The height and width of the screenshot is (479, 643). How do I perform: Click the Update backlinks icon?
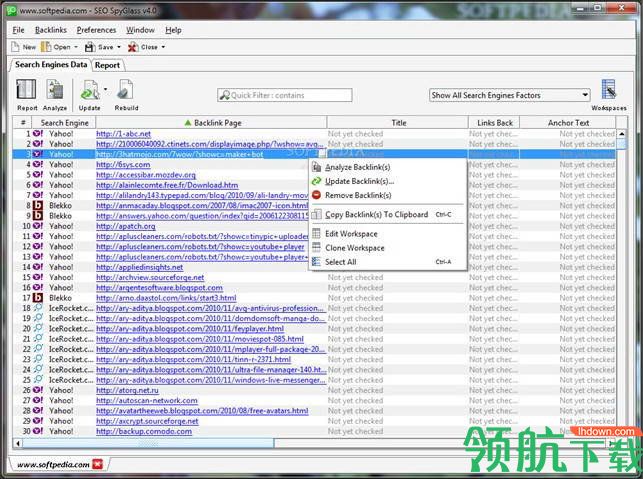coord(90,89)
